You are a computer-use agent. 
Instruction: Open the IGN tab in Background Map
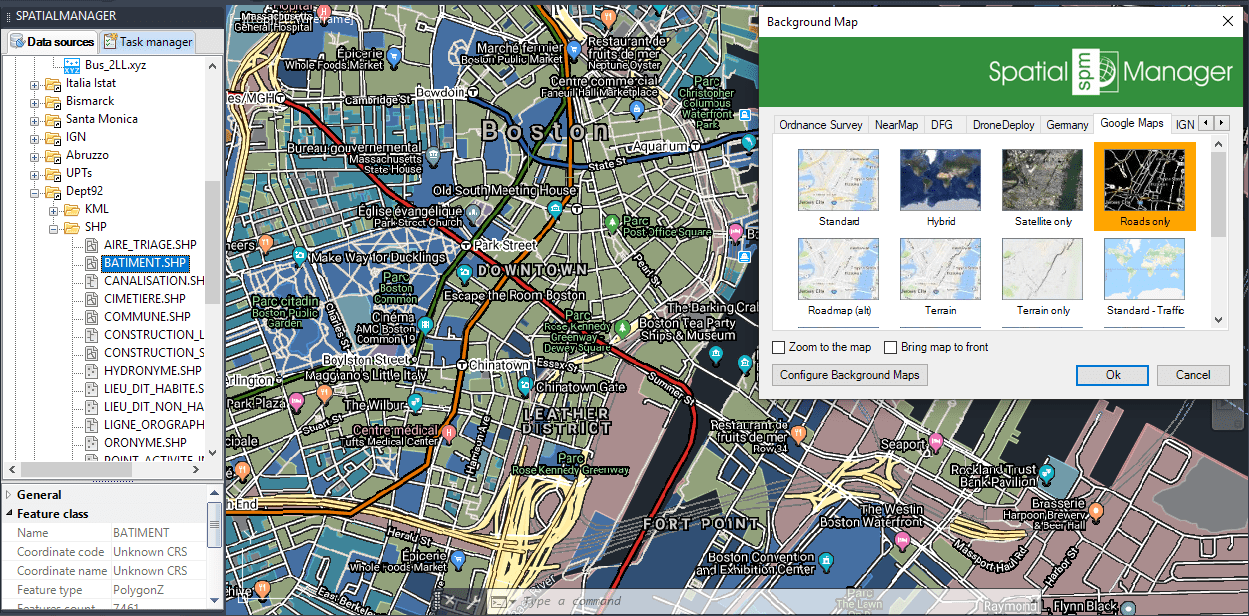[x=1185, y=125]
